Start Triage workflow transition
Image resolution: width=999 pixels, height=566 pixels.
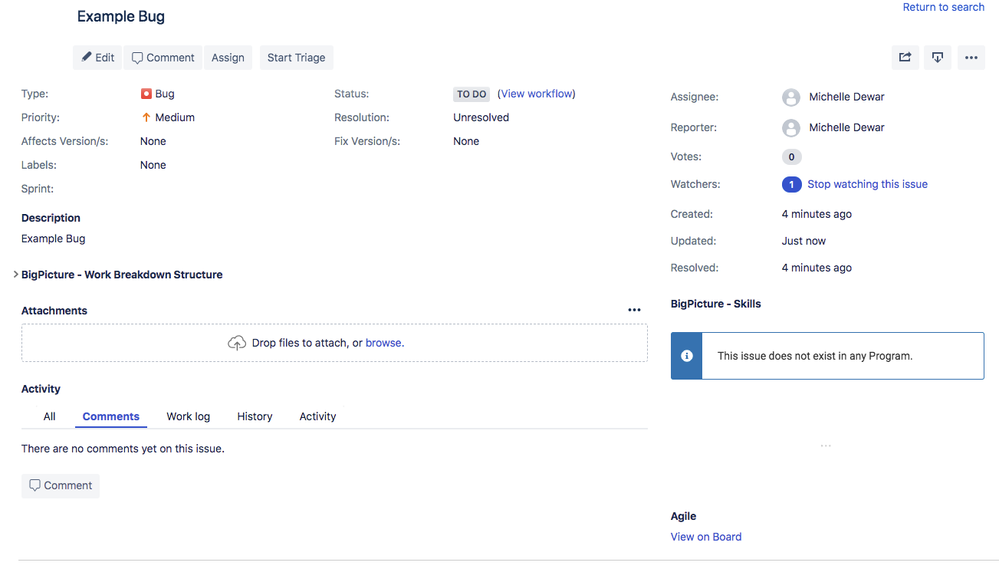296,57
